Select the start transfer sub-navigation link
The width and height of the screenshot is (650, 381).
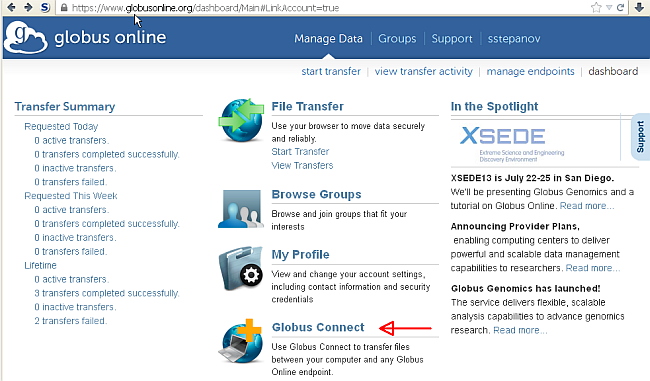click(331, 71)
